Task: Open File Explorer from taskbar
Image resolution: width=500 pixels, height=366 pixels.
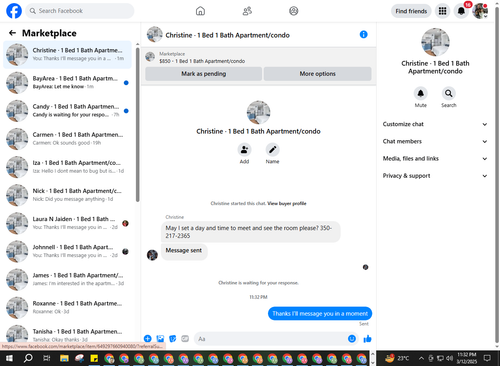Action: coord(64,358)
